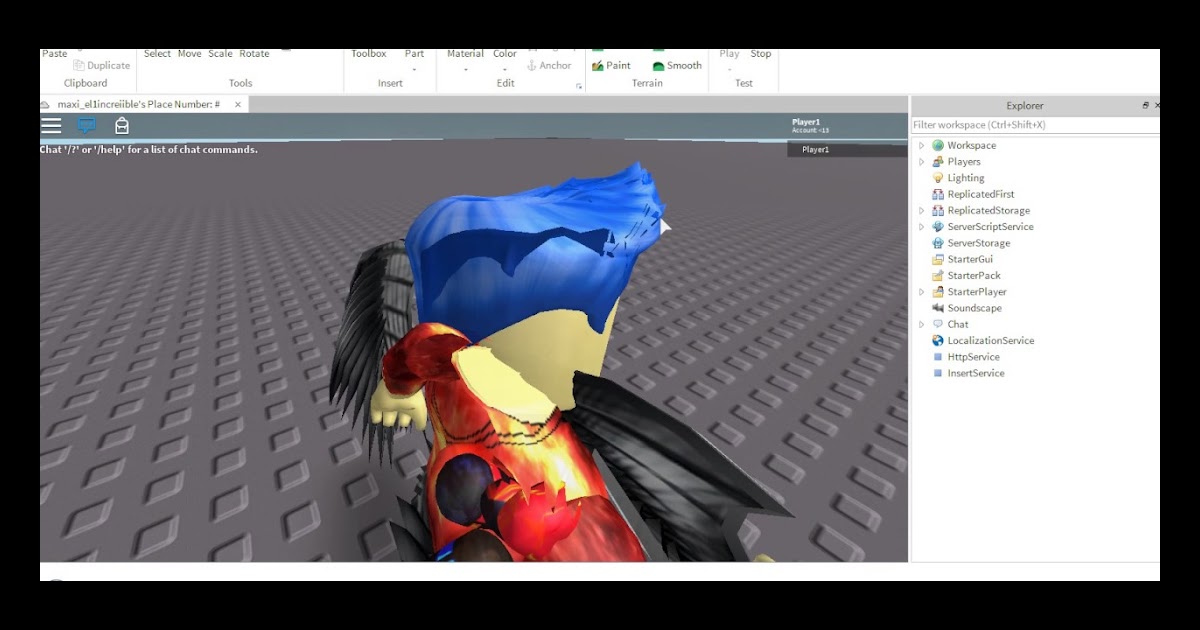Expand the ReplicatedStorage tree node
Image resolution: width=1200 pixels, height=630 pixels.
click(x=922, y=210)
